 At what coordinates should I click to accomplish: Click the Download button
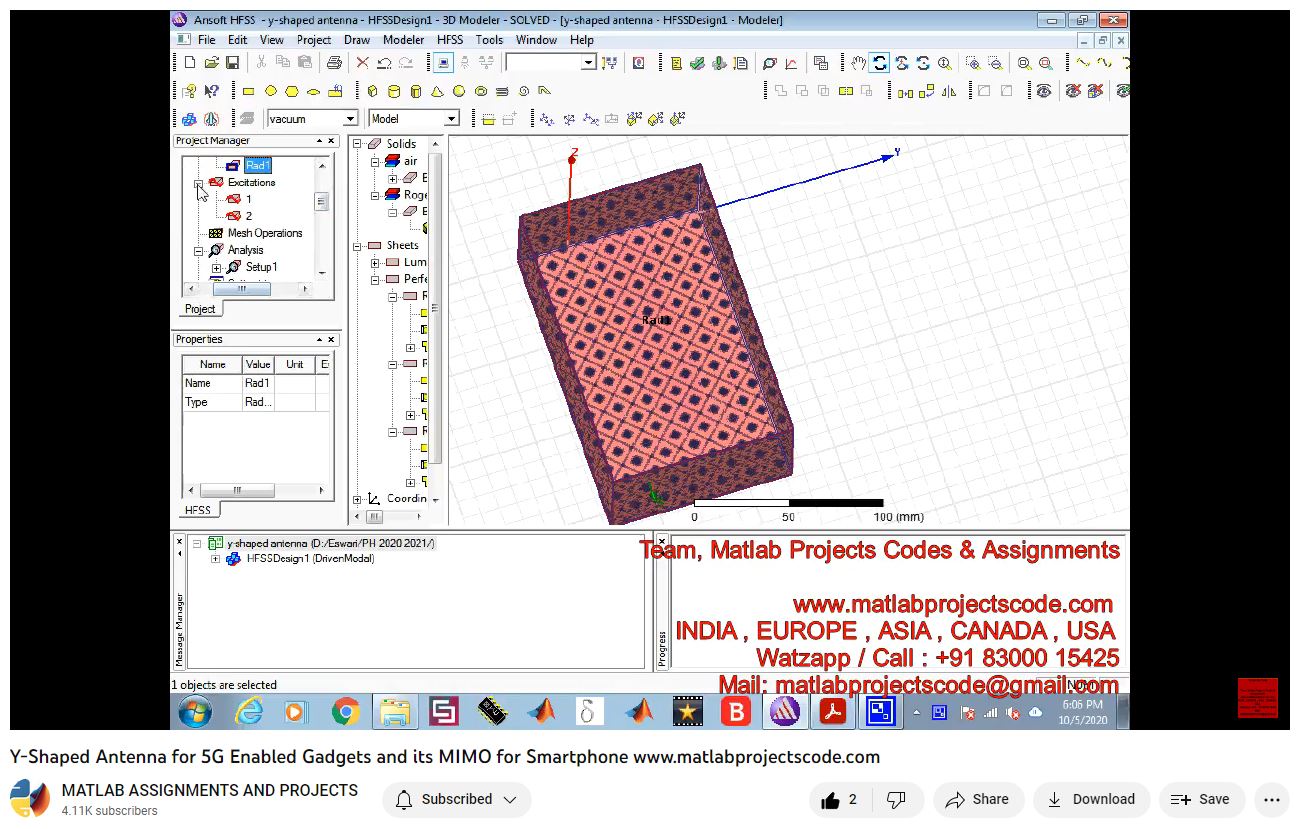coord(1091,800)
